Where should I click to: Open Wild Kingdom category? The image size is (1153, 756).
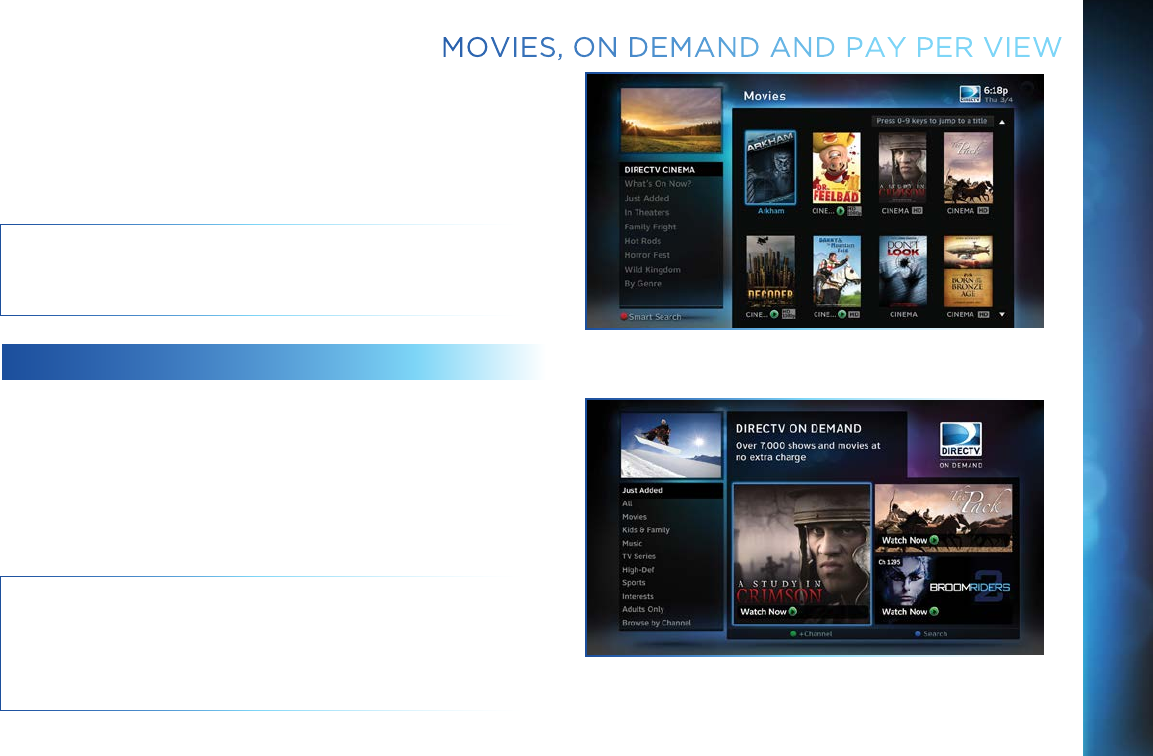pyautogui.click(x=652, y=270)
